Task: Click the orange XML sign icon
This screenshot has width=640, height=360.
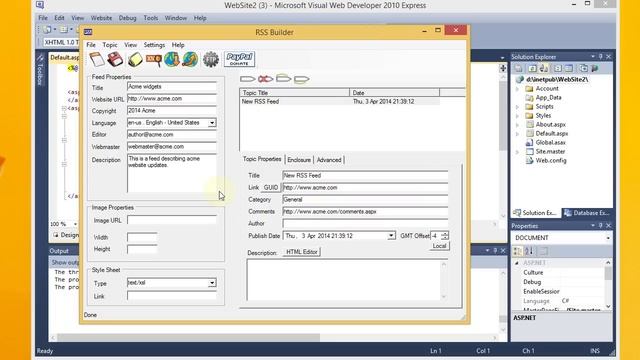Action: coord(153,60)
